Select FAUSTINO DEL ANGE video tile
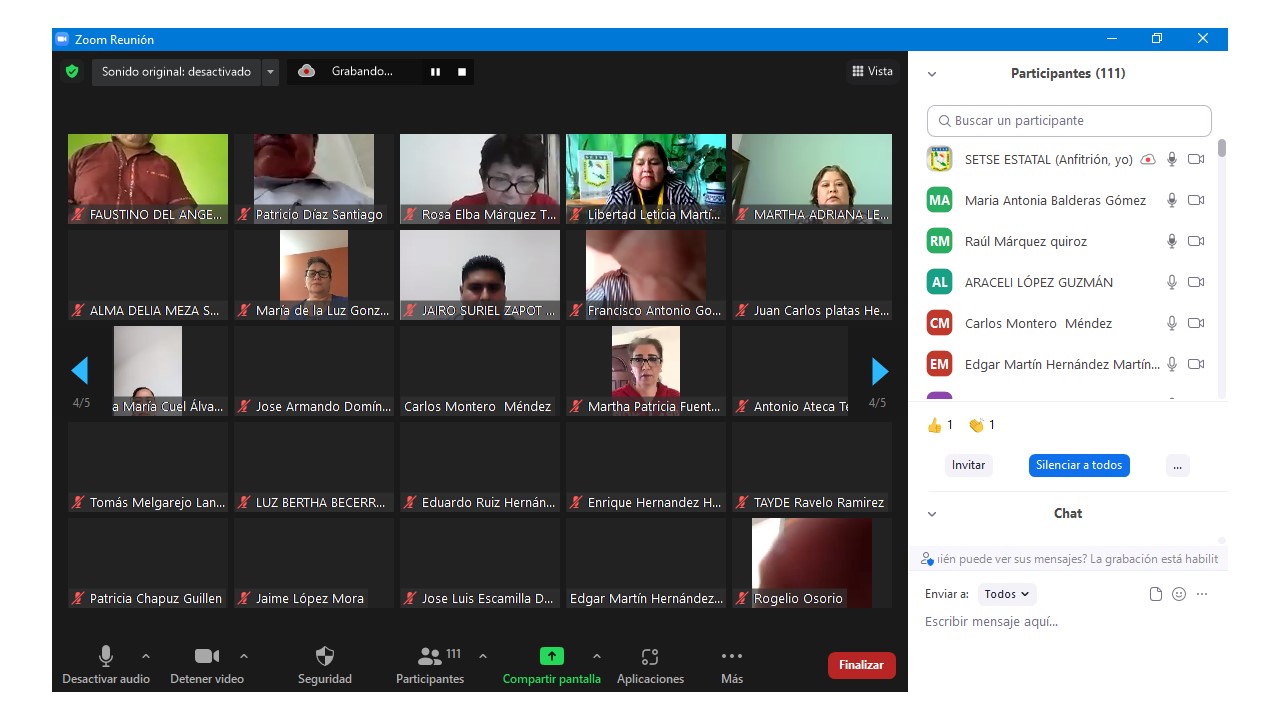The width and height of the screenshot is (1280, 720). pos(148,179)
